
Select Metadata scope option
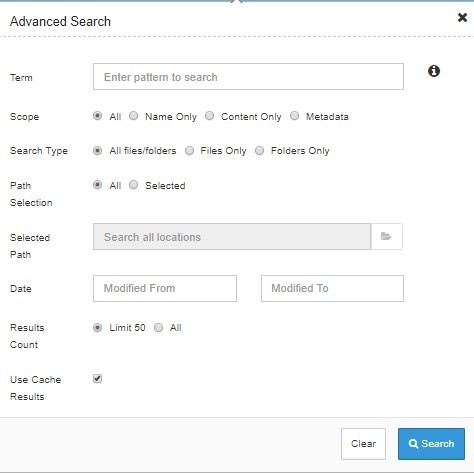(x=294, y=116)
